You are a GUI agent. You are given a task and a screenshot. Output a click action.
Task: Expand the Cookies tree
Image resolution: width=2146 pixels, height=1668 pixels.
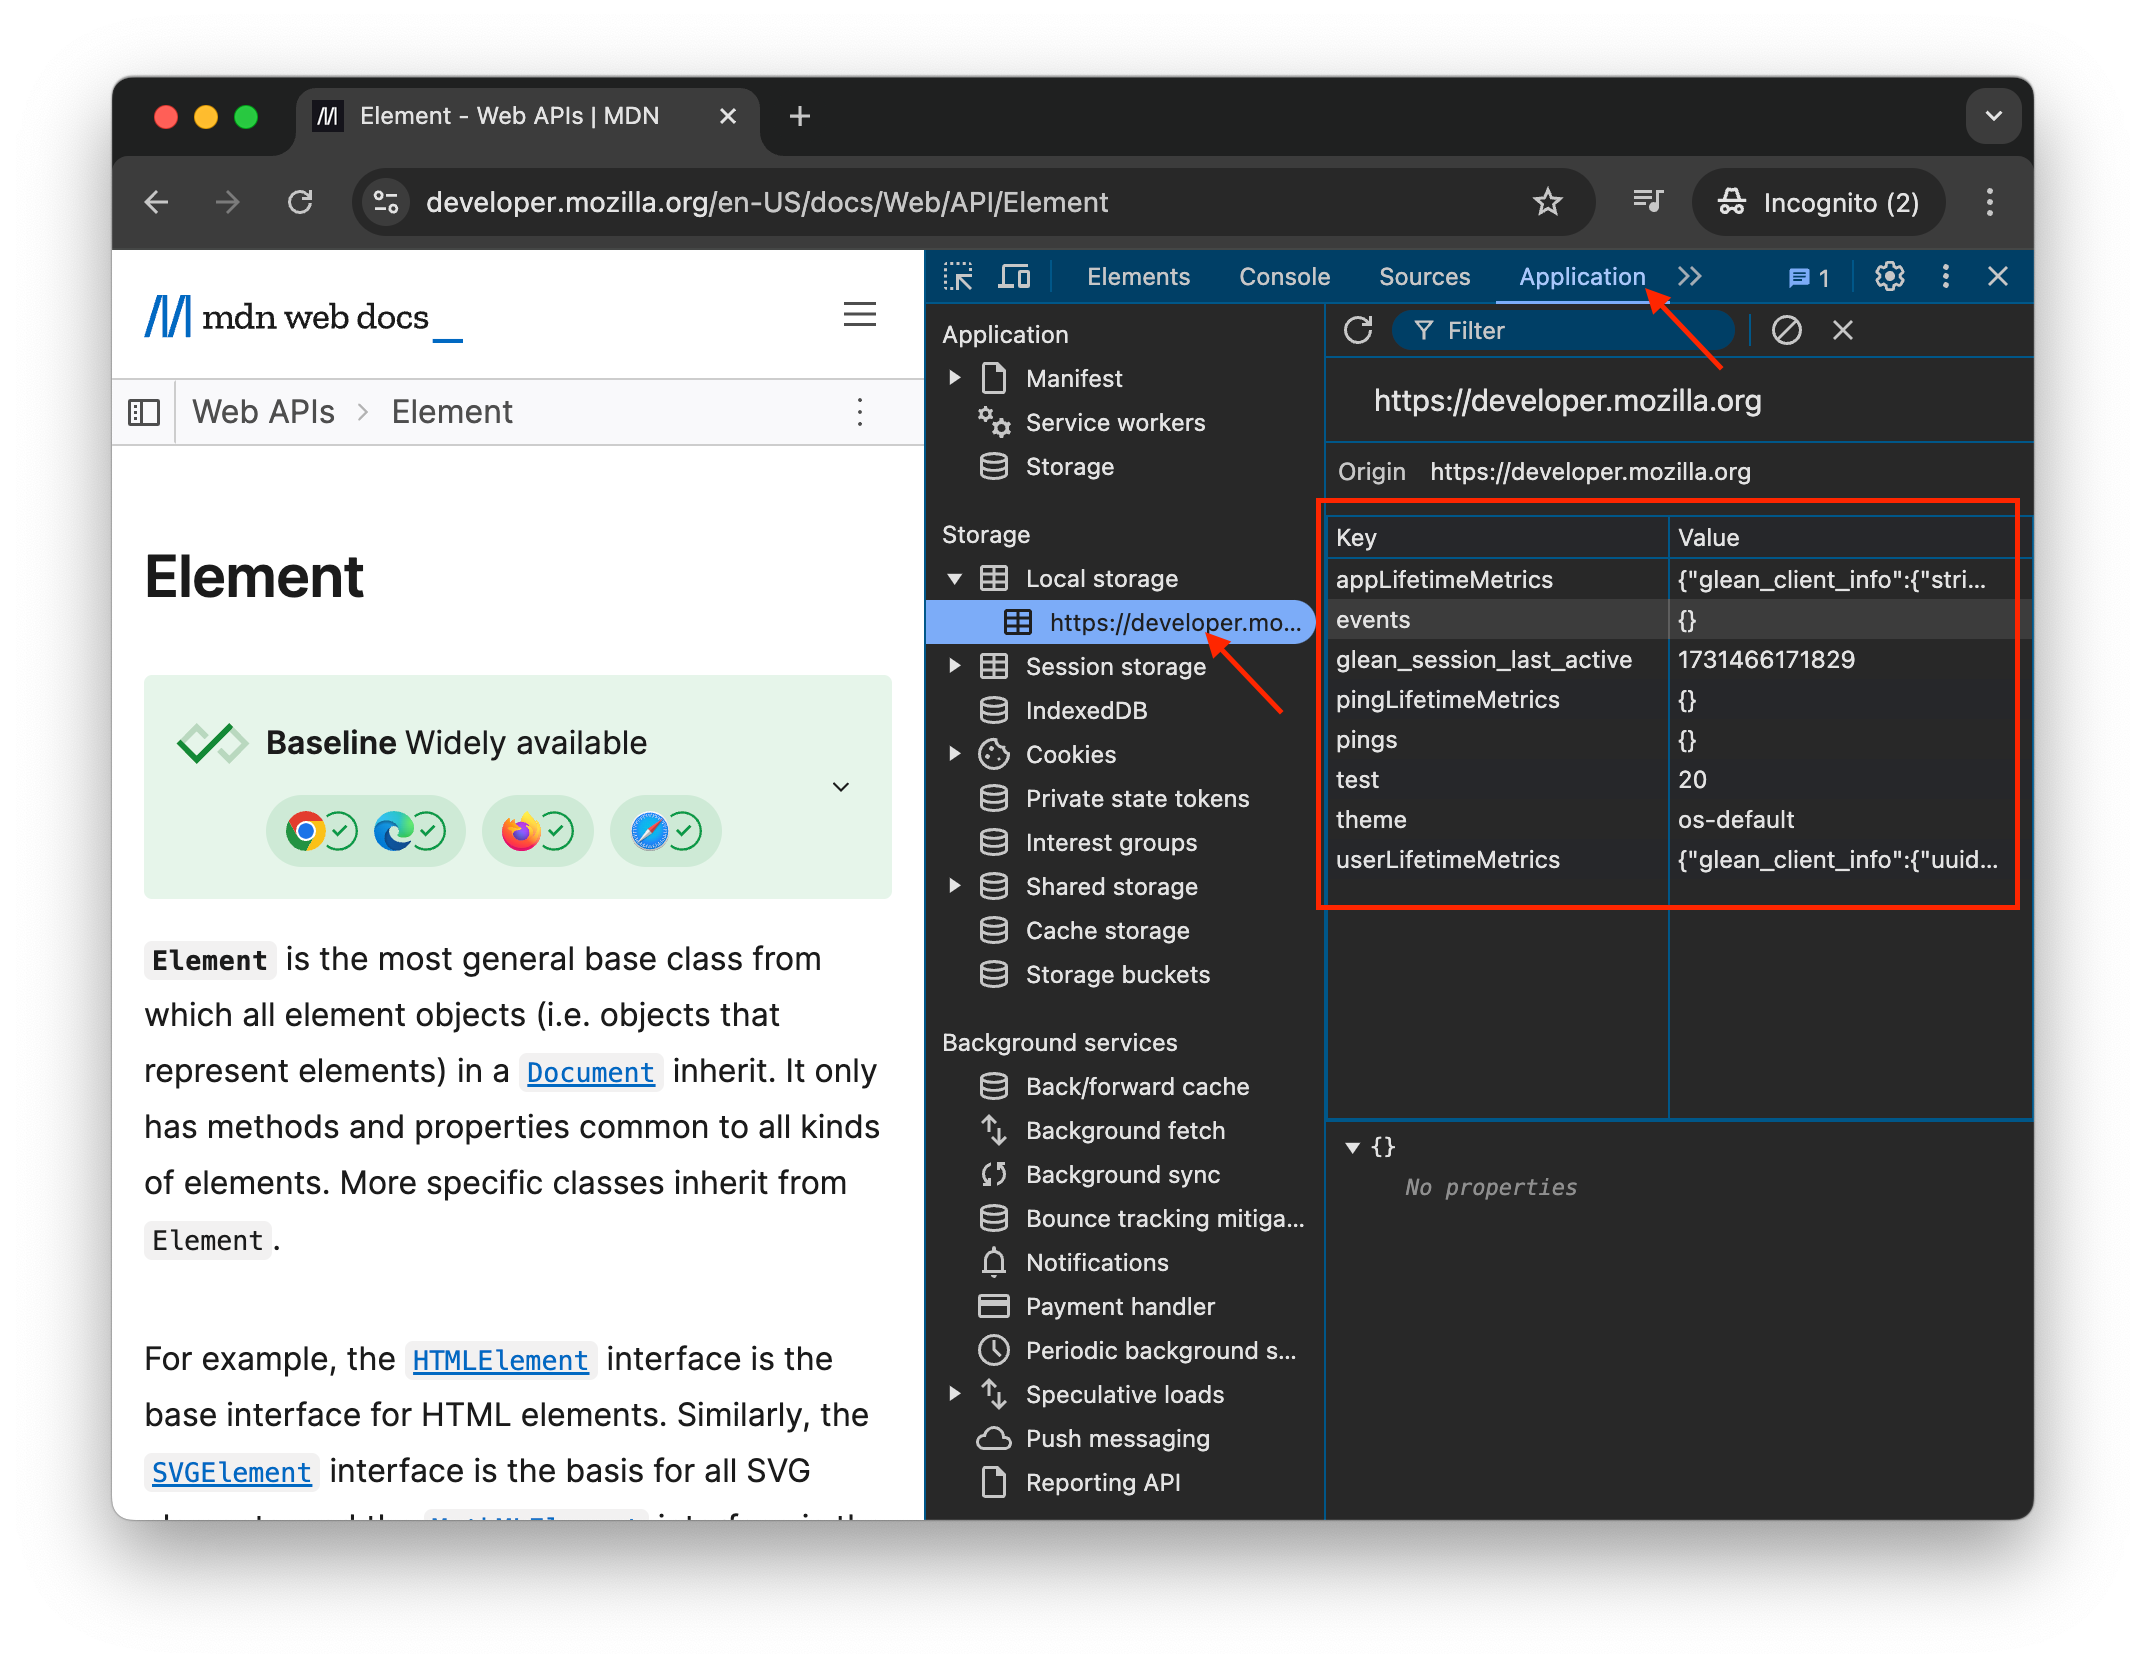(955, 754)
